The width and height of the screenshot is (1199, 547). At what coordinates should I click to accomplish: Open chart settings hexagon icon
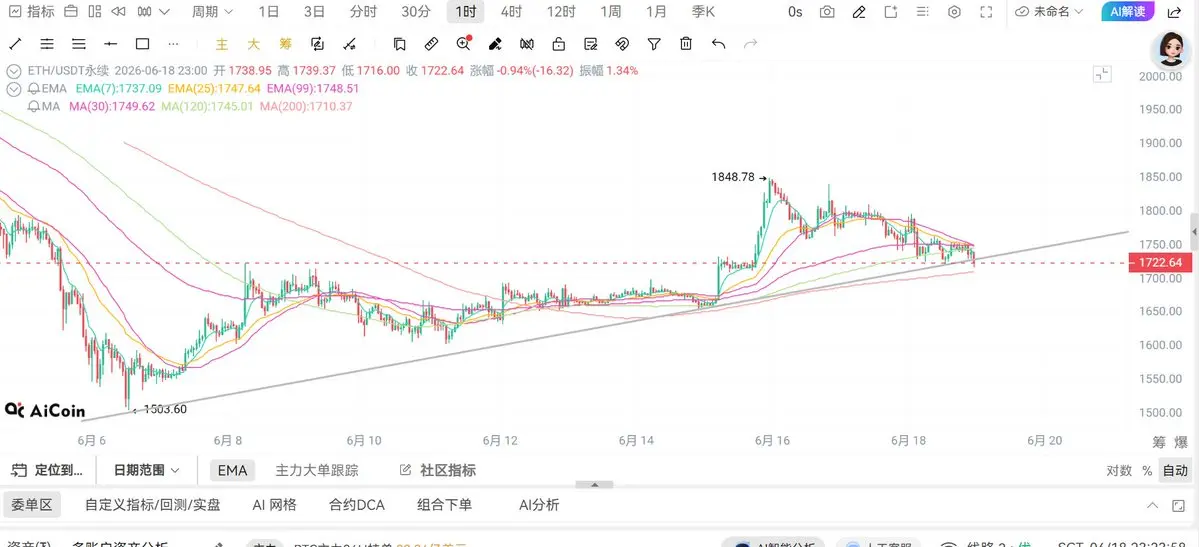pyautogui.click(x=954, y=11)
